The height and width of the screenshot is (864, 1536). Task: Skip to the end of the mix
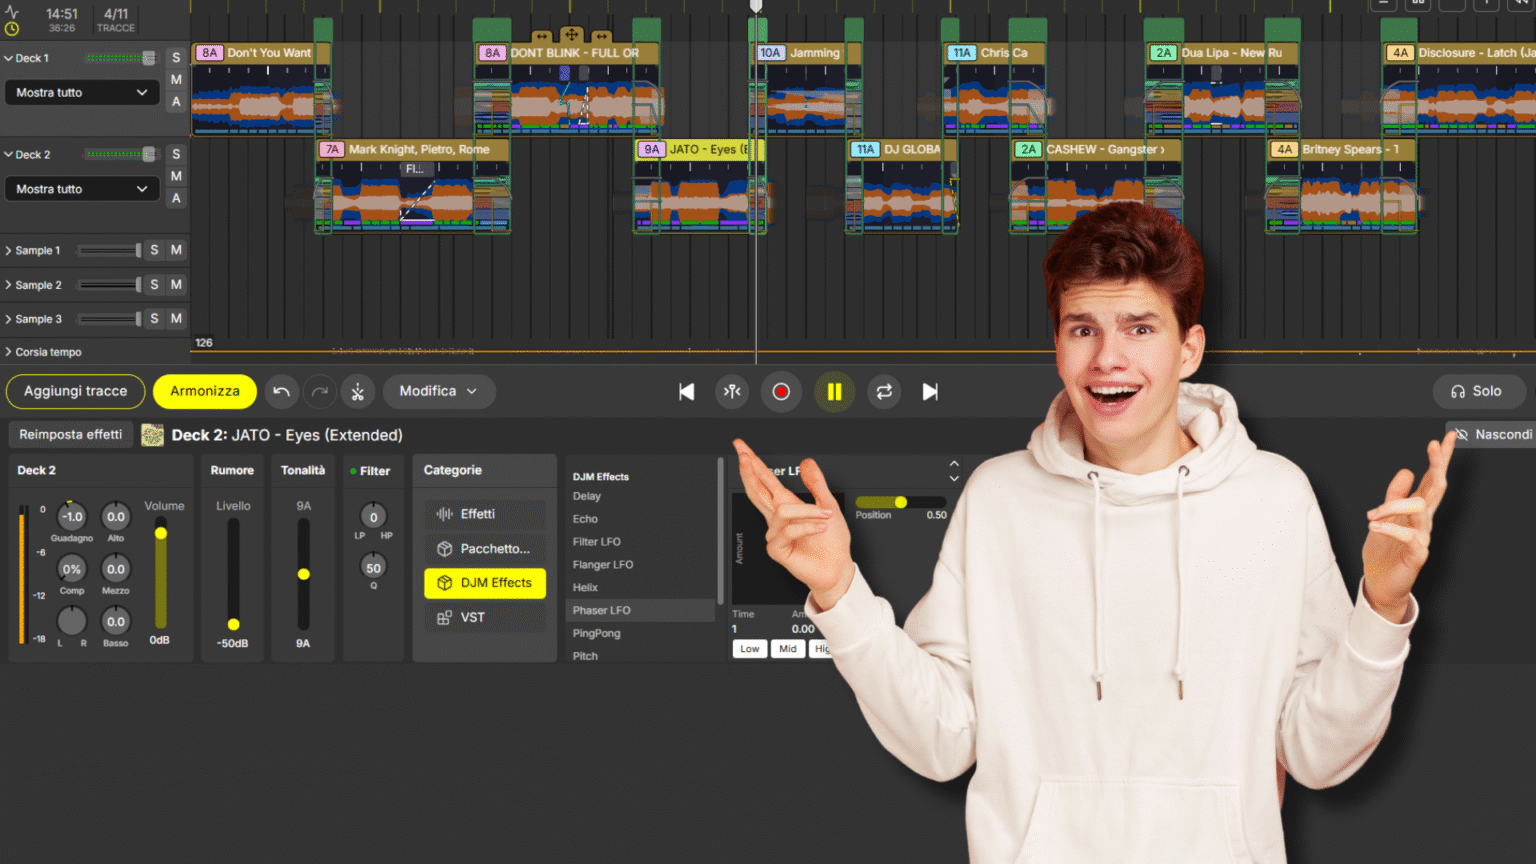point(930,392)
